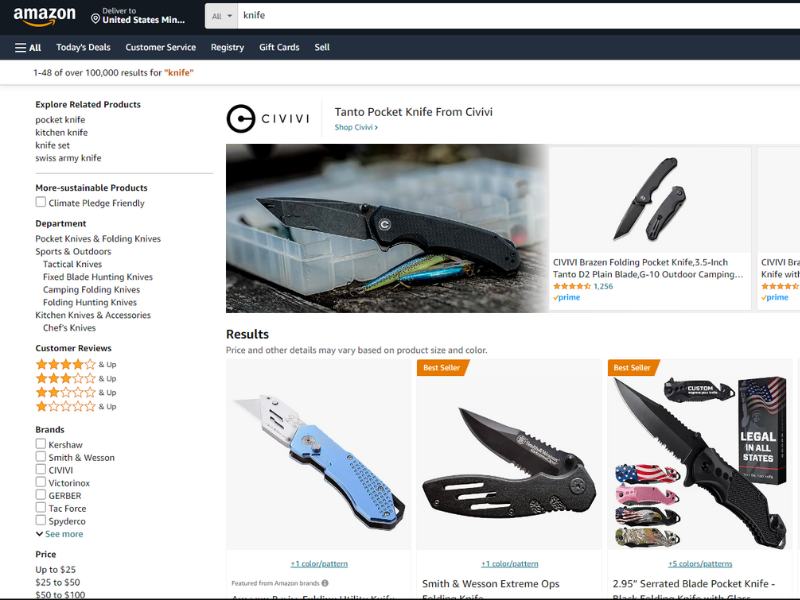800x600 pixels.
Task: Open the All departments search dropdown
Action: [221, 16]
